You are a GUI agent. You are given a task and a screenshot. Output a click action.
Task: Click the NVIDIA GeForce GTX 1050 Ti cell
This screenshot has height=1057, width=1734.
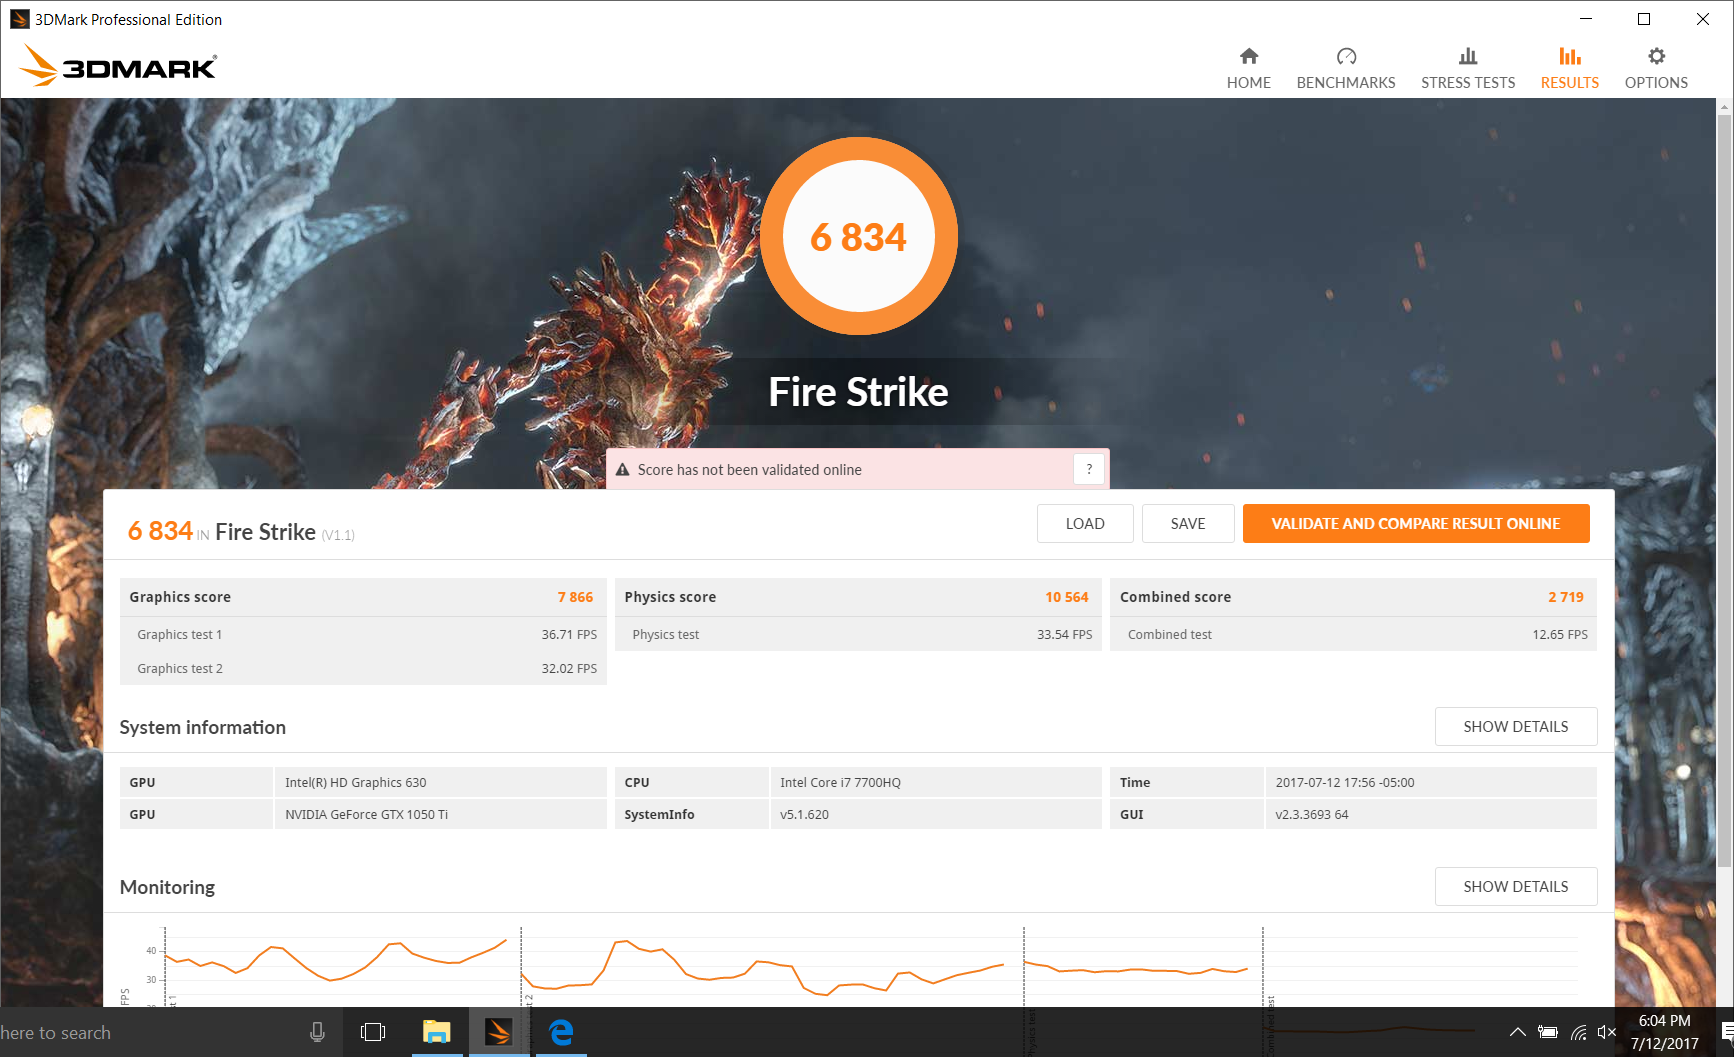pos(440,815)
